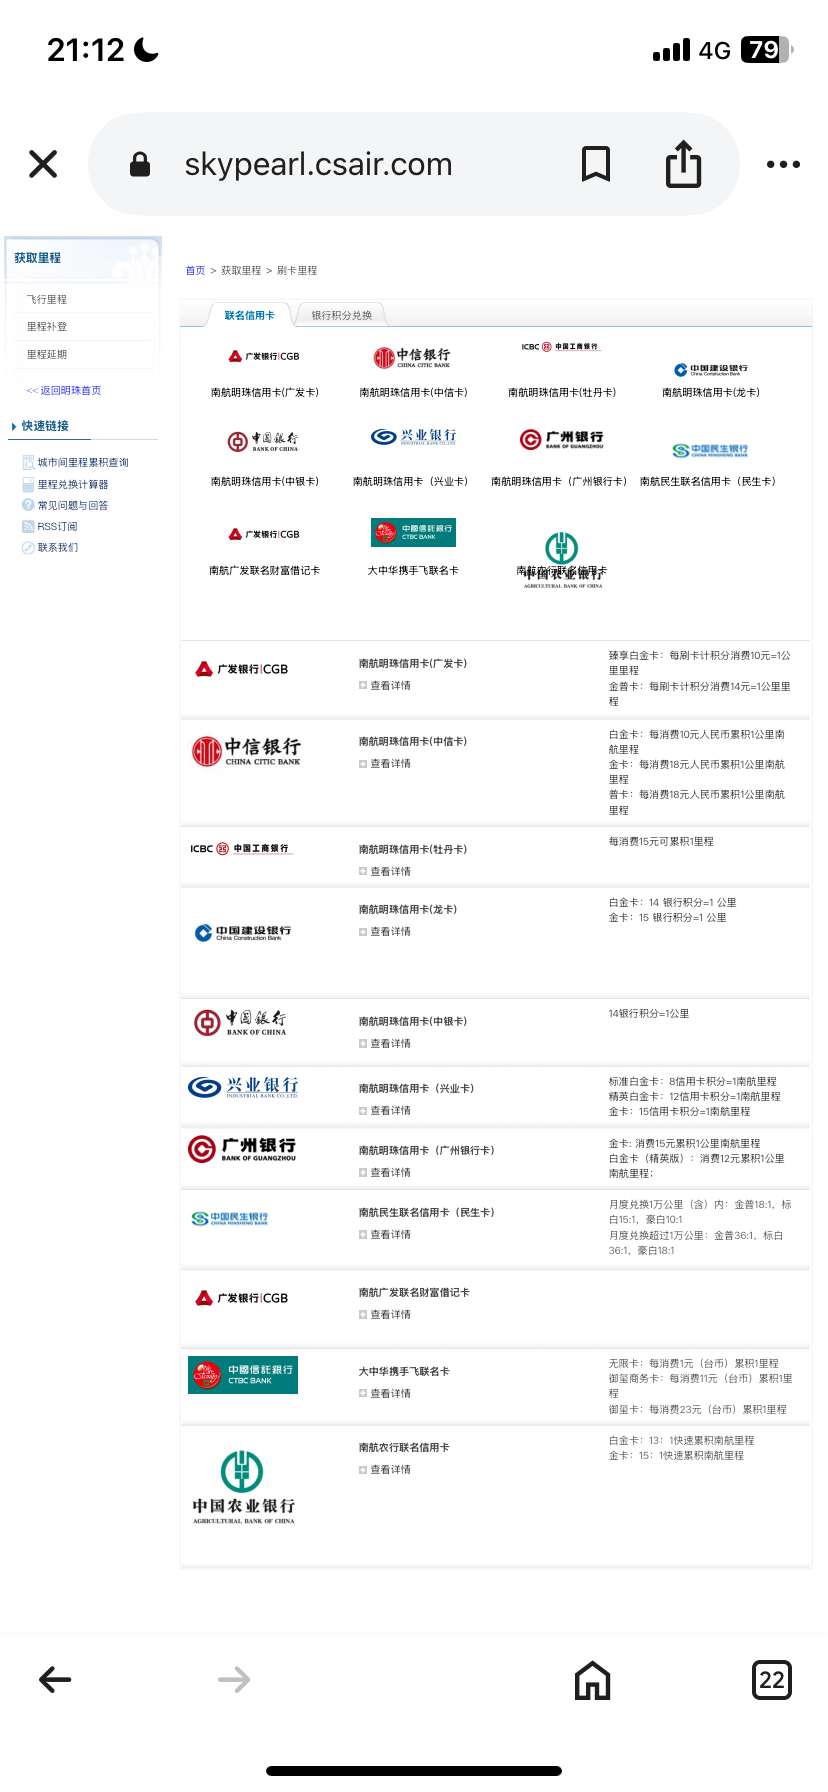Expand the 快速链接 section arrow
The height and width of the screenshot is (1792, 828).
point(14,427)
